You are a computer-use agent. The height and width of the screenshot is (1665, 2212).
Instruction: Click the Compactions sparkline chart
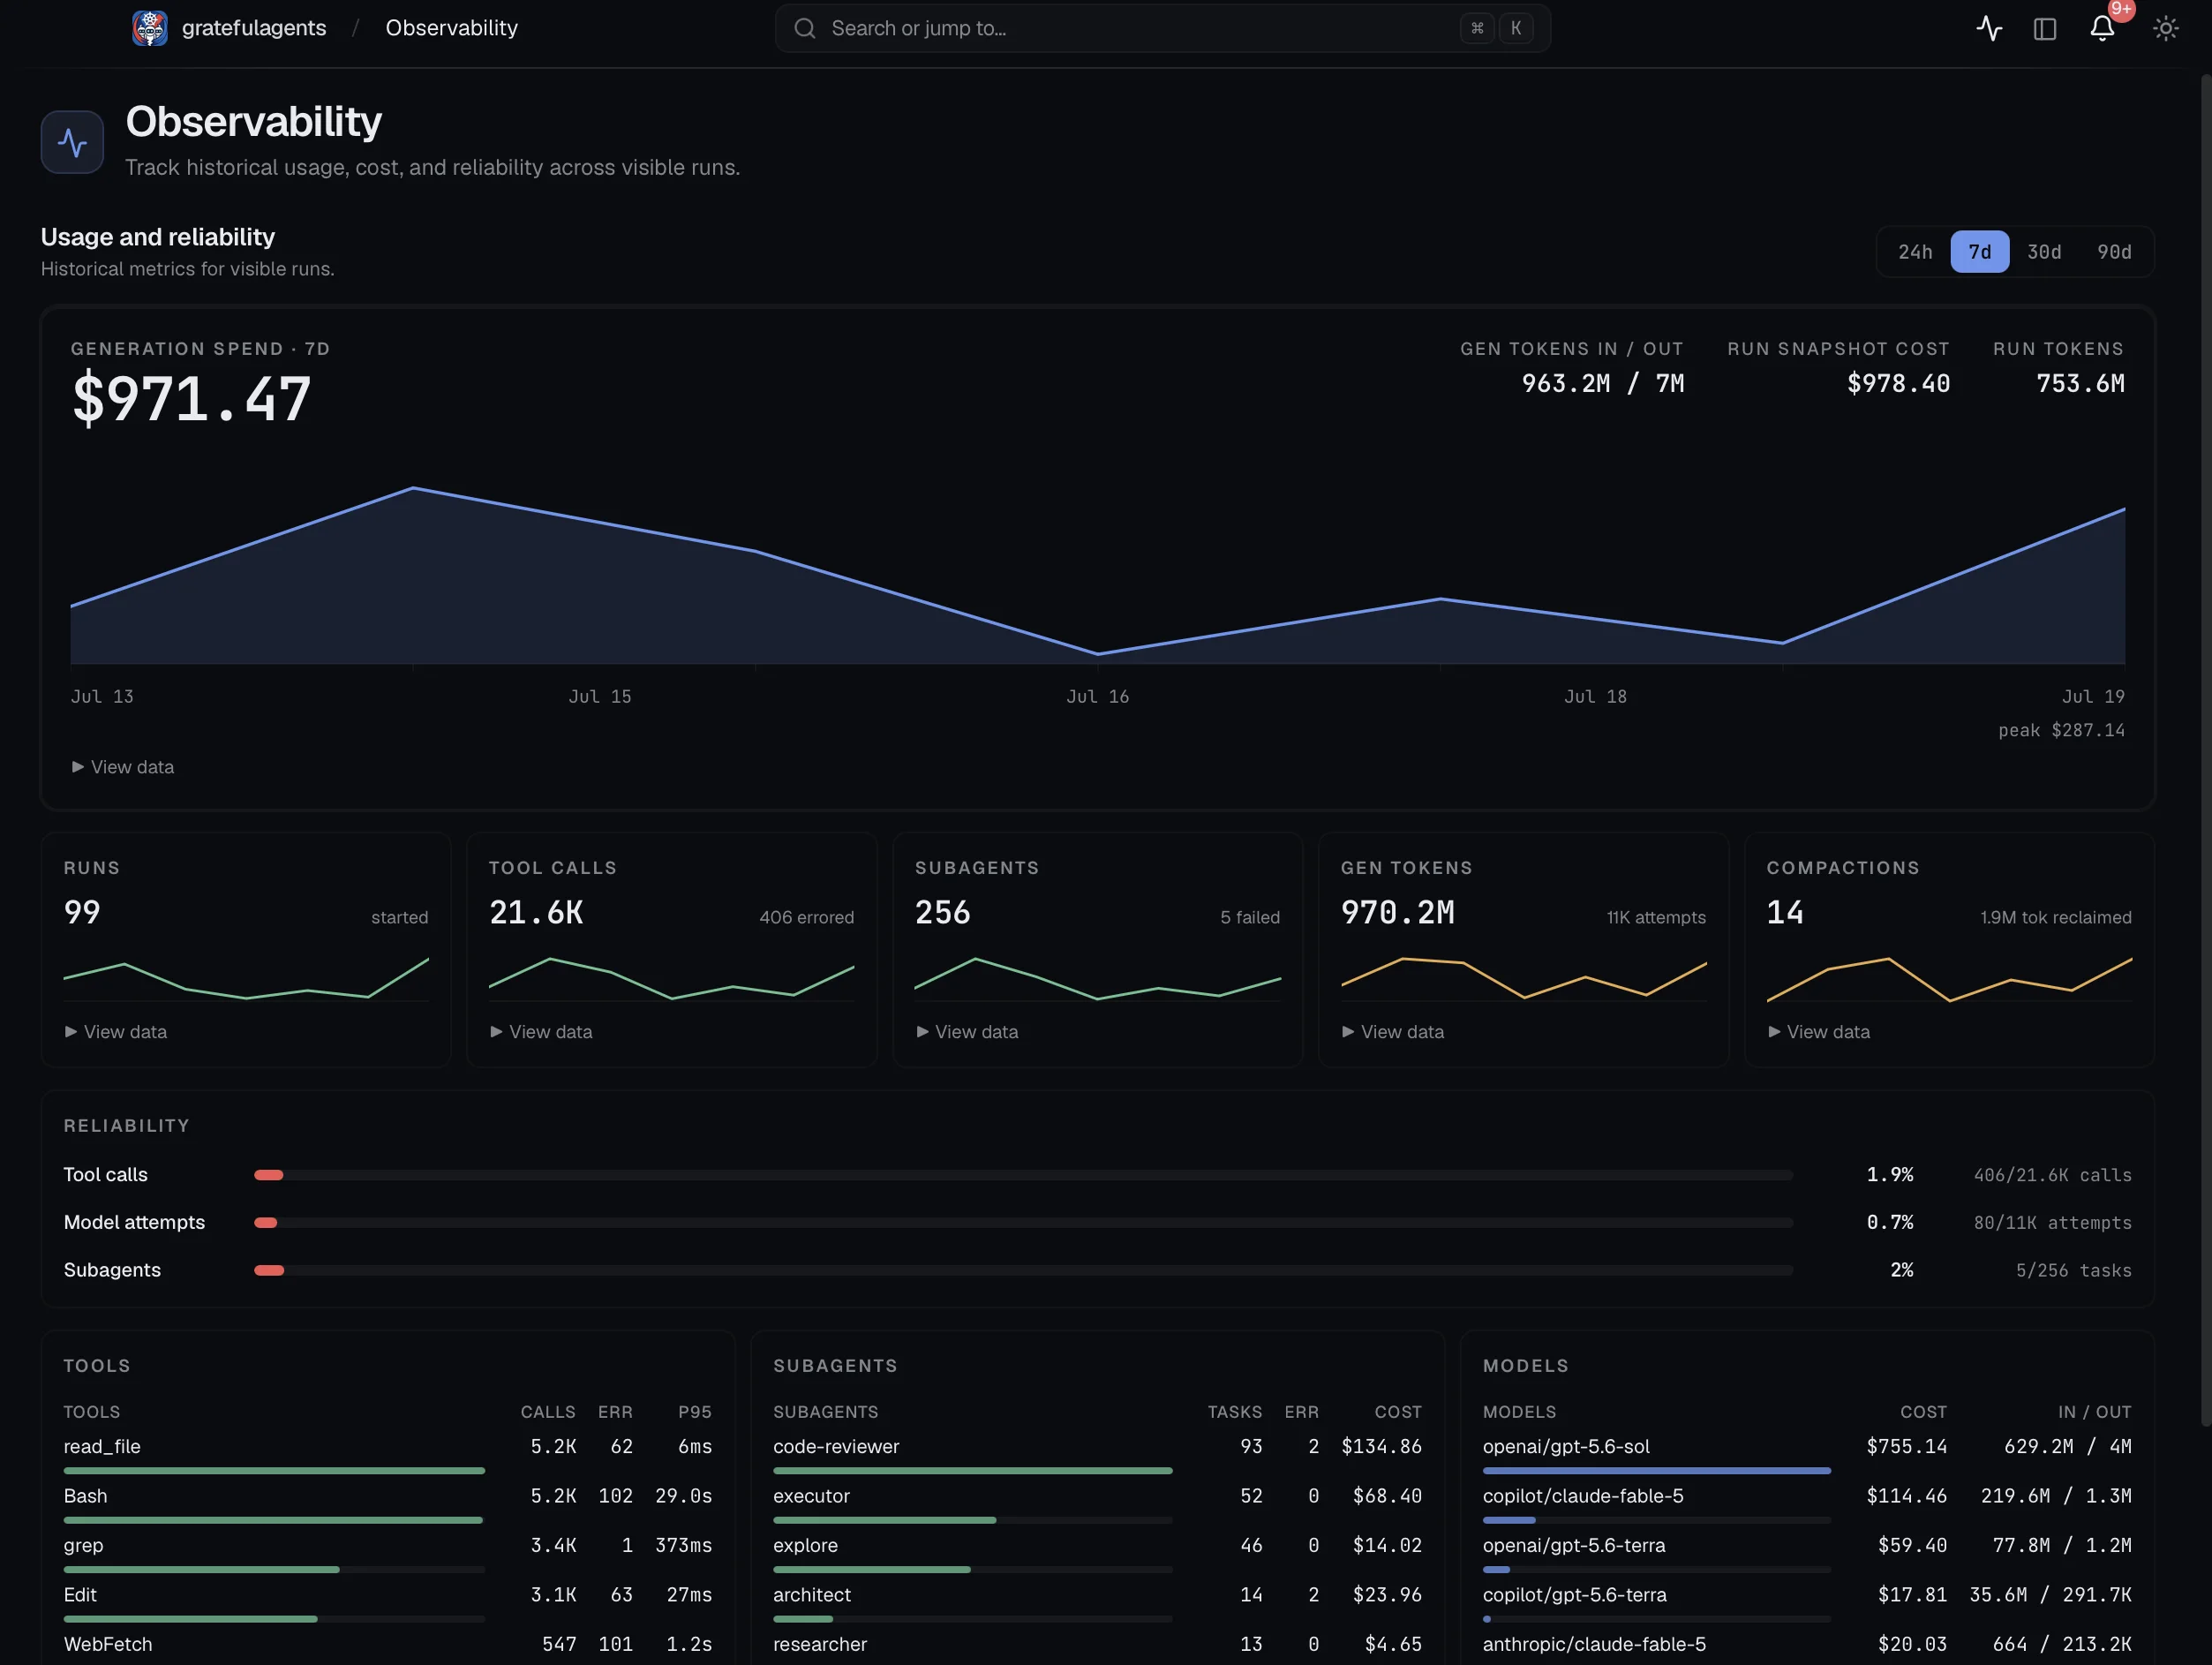[x=1949, y=978]
